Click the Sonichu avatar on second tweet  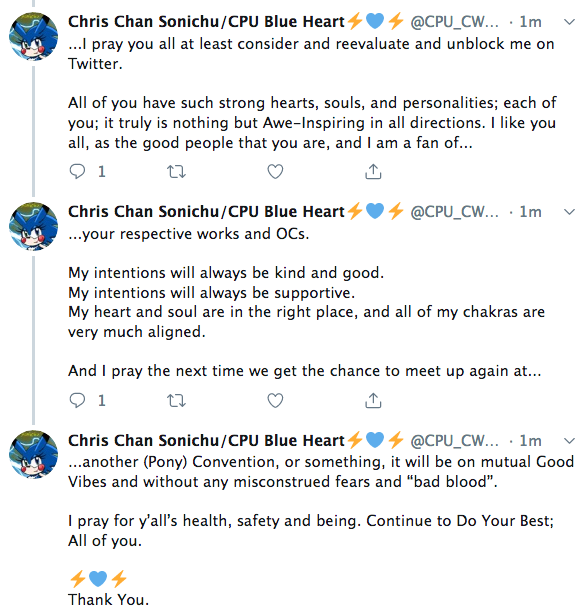pyautogui.click(x=33, y=226)
